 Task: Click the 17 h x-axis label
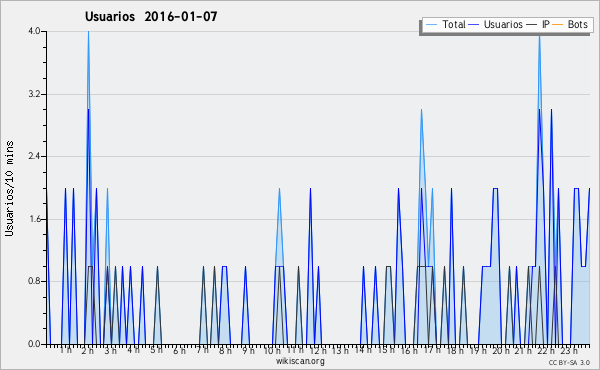tap(432, 350)
